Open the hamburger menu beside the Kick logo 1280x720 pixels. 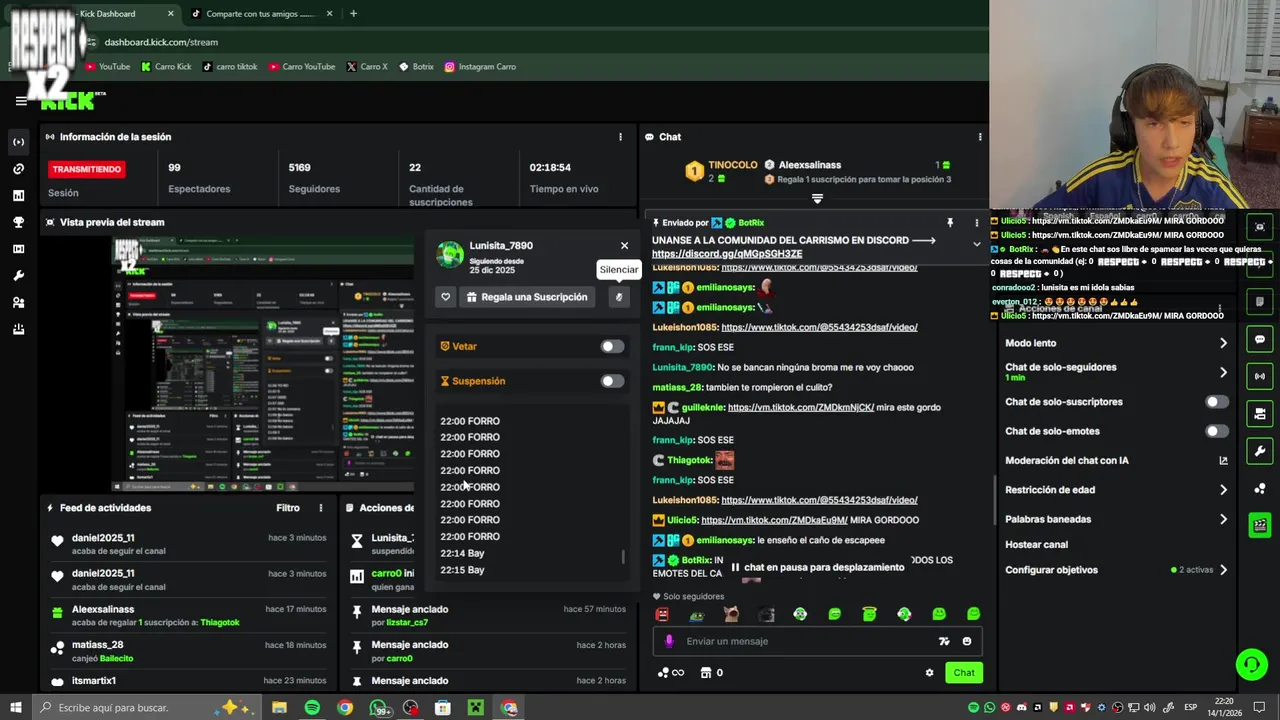[21, 101]
